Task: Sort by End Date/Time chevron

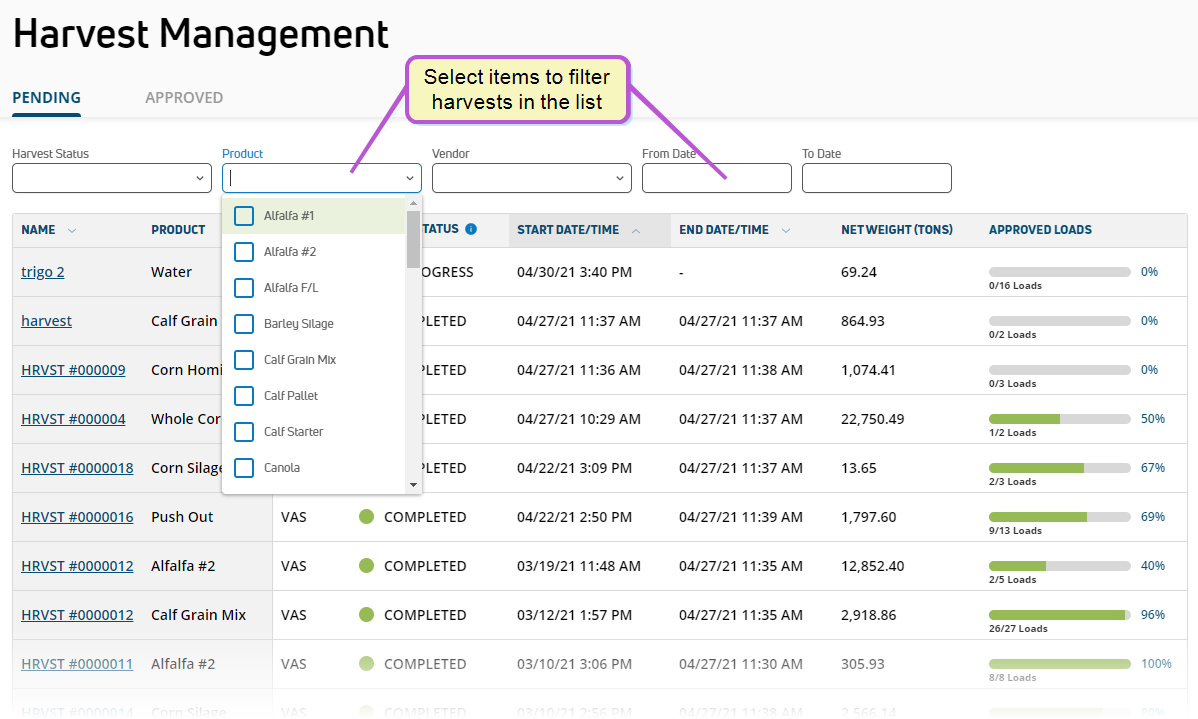Action: (785, 230)
